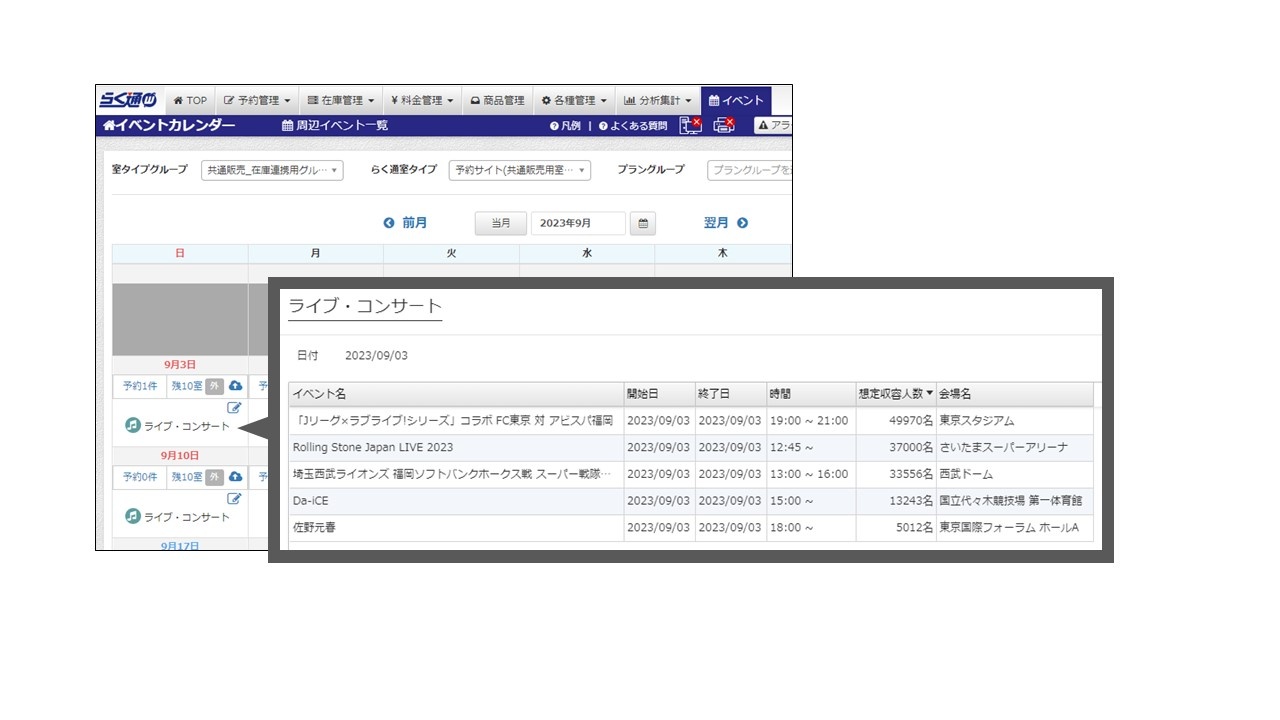
Task: Expand the 予約管理 menu
Action: [257, 101]
